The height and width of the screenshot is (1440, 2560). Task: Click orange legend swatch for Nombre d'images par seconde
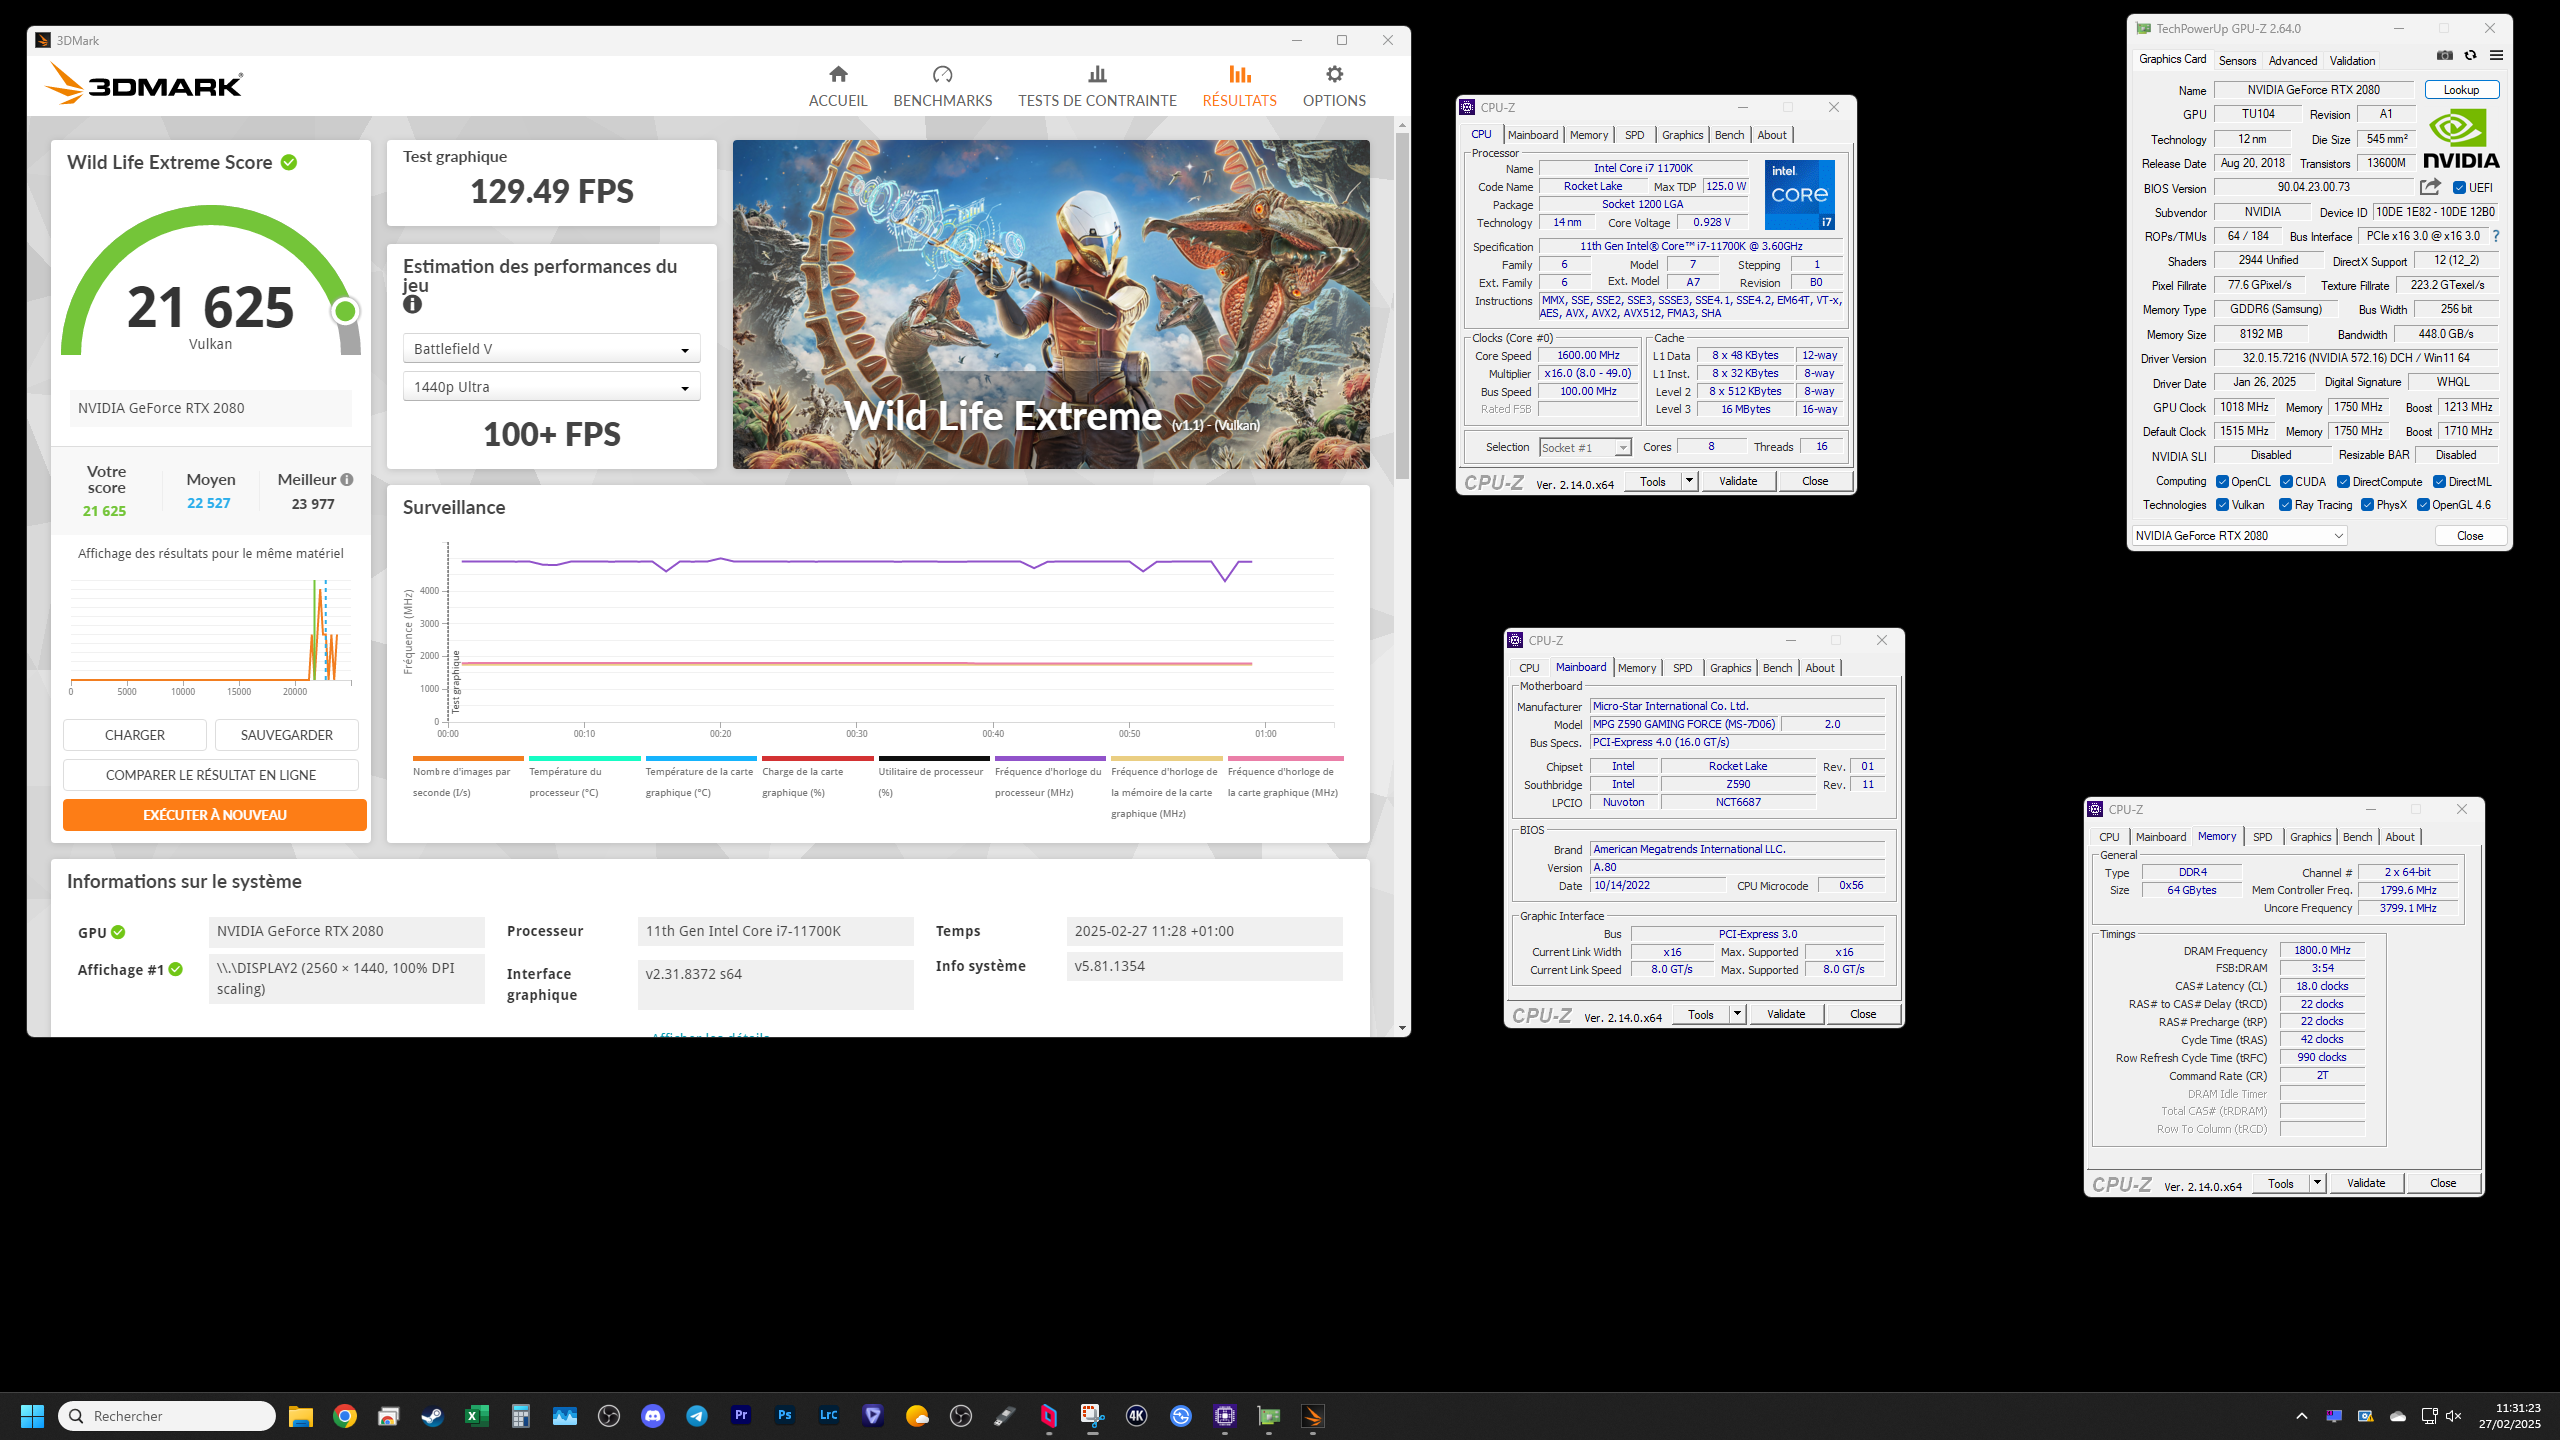coord(468,759)
